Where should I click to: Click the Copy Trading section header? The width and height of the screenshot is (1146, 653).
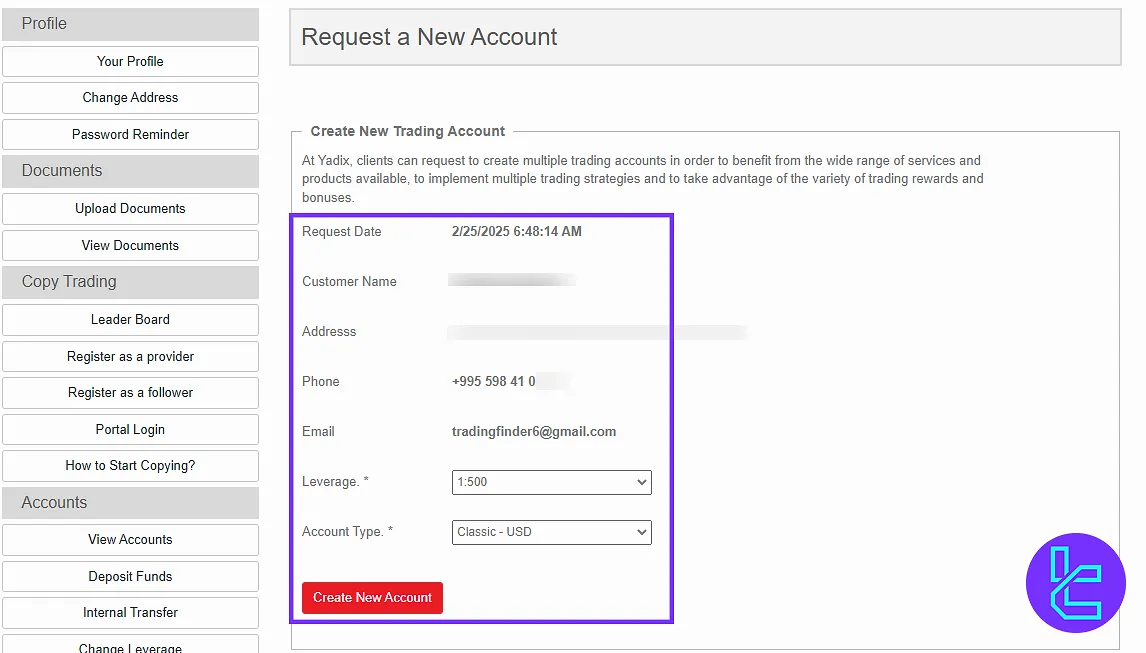click(130, 282)
